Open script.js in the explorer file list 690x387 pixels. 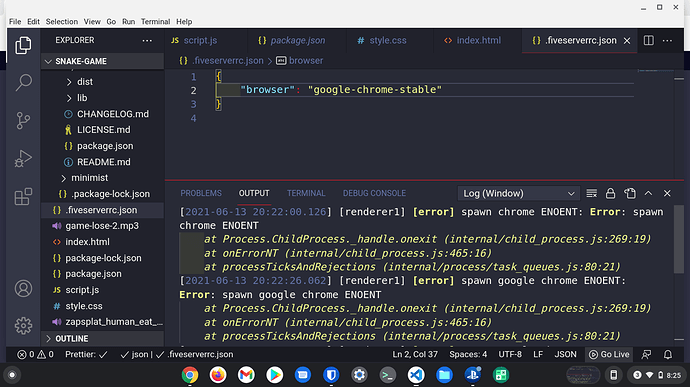pyautogui.click(x=82, y=290)
